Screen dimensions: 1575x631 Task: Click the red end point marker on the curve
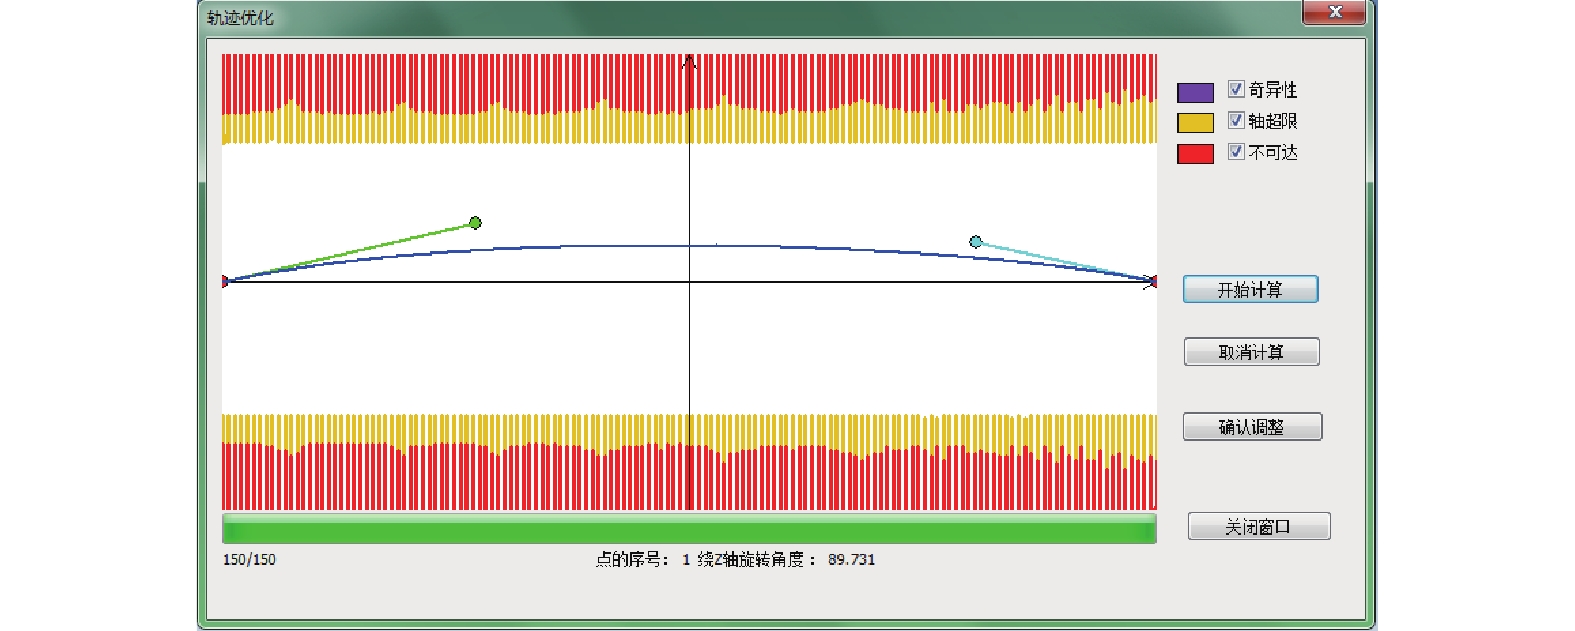tap(1153, 281)
